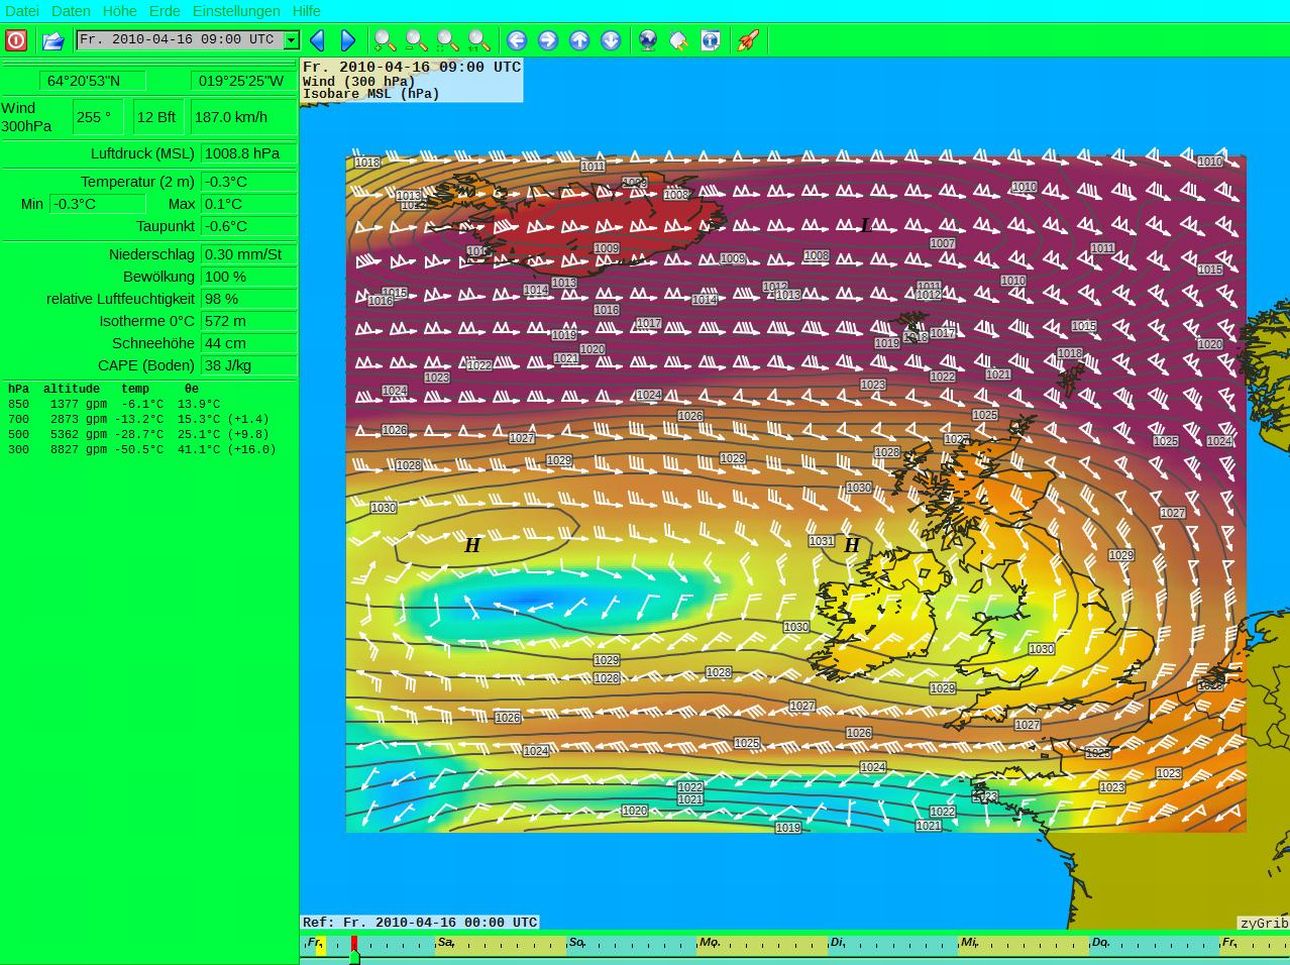Click the second magnifier zoom-out icon
The width and height of the screenshot is (1290, 965).
click(416, 40)
